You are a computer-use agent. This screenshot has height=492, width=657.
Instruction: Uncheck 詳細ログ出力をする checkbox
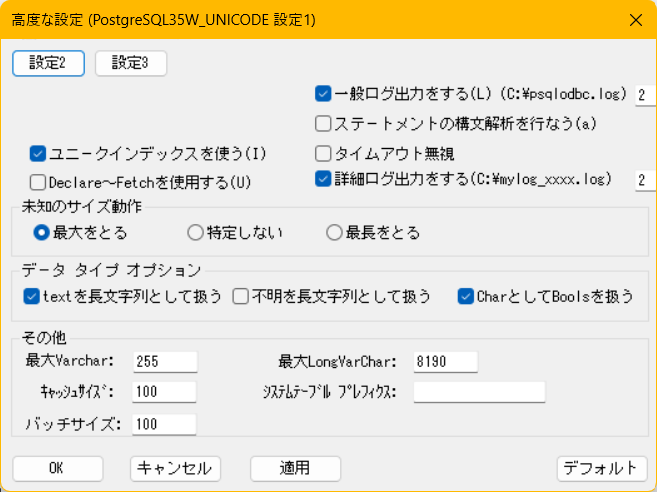point(323,179)
